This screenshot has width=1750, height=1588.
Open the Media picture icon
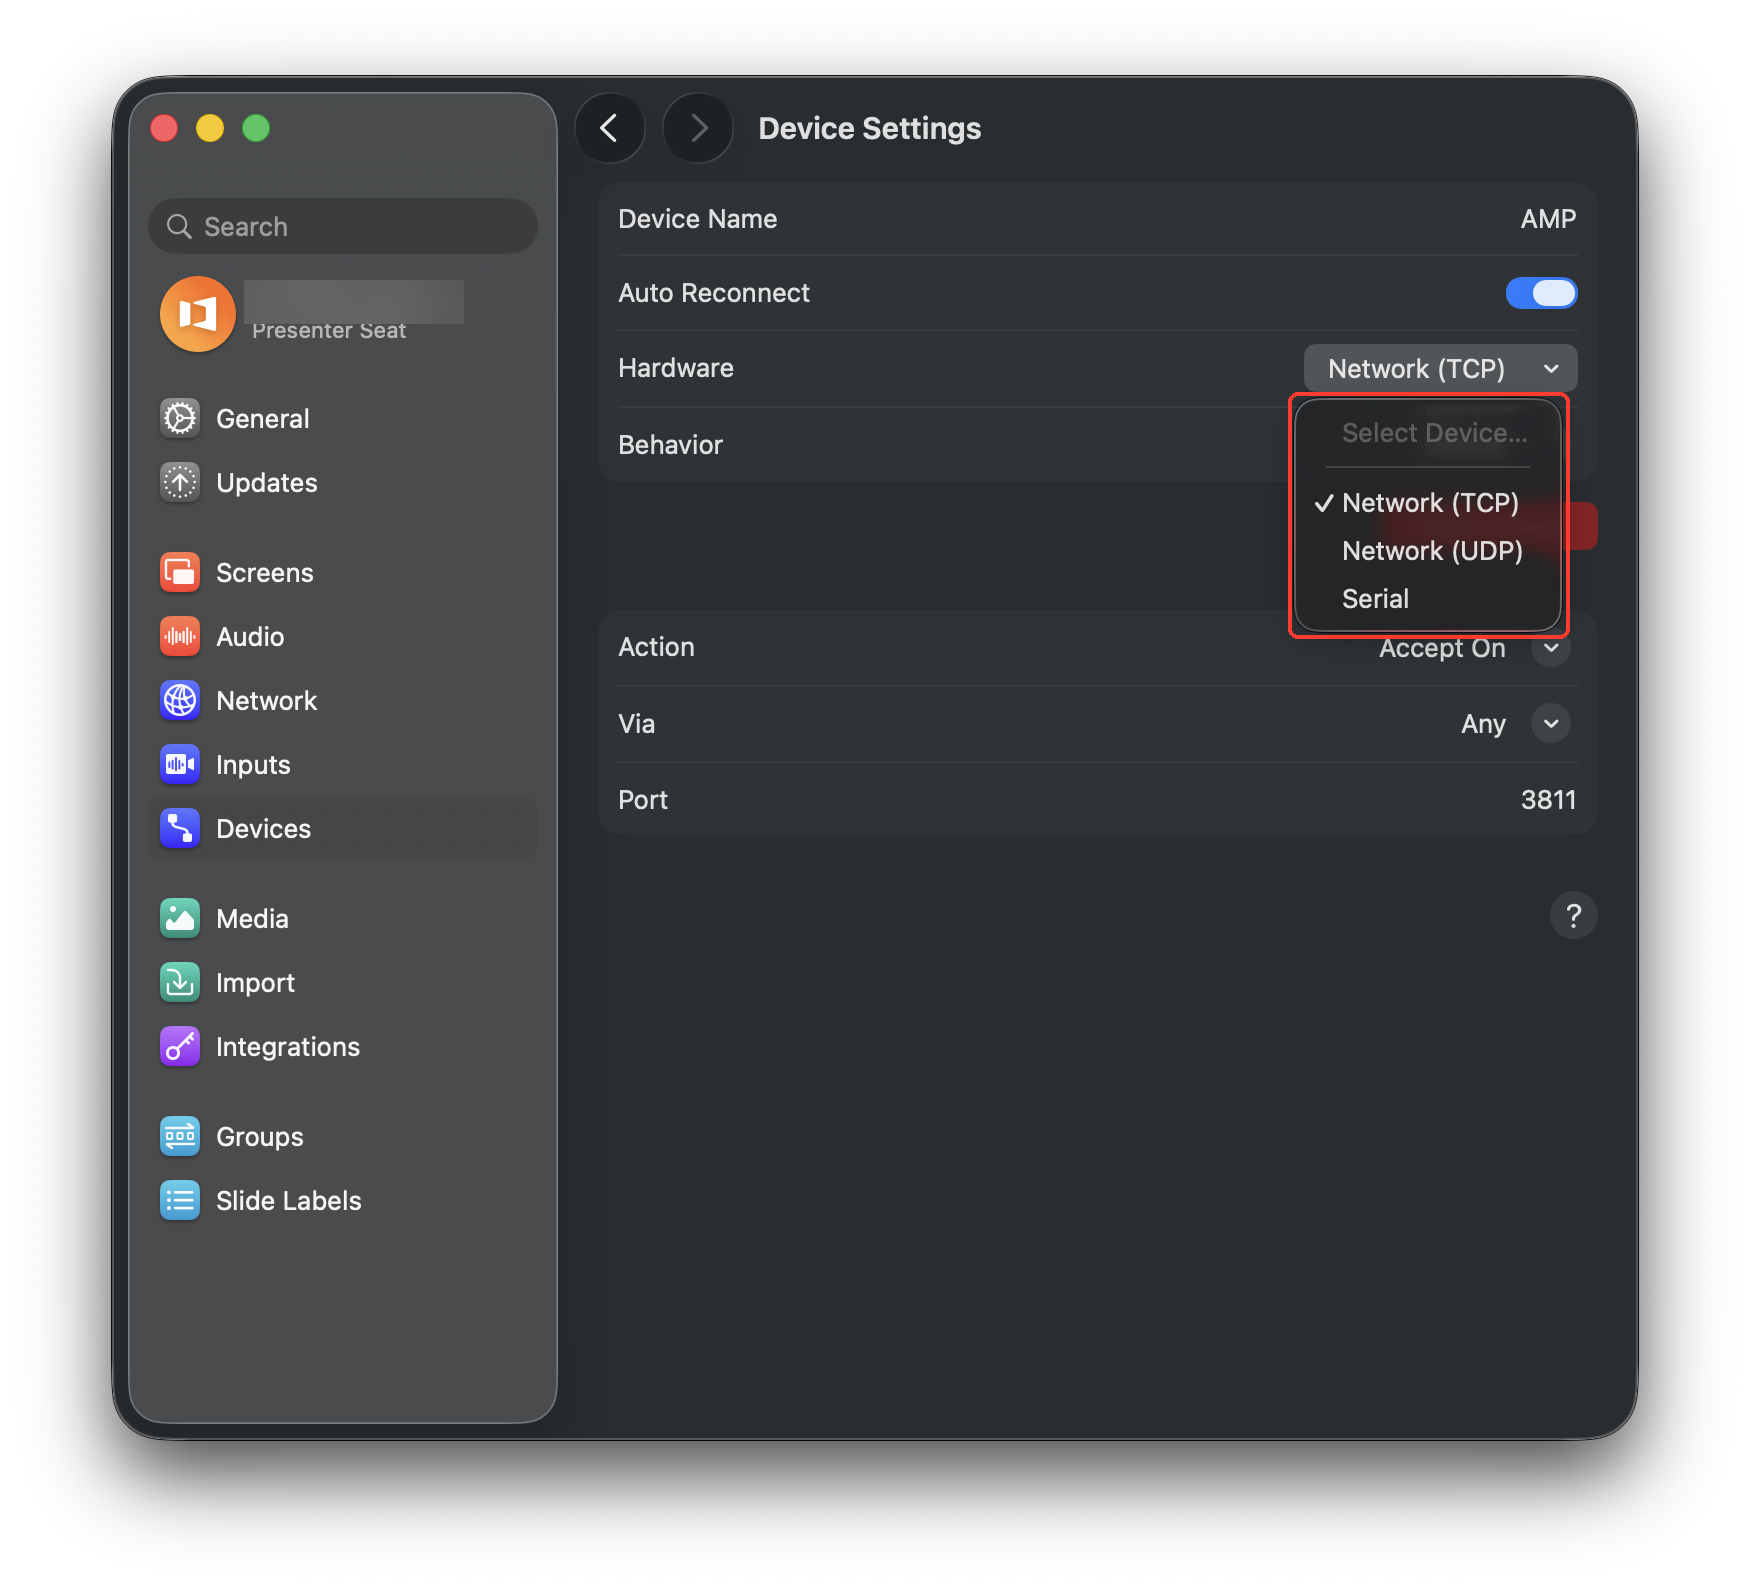click(180, 918)
